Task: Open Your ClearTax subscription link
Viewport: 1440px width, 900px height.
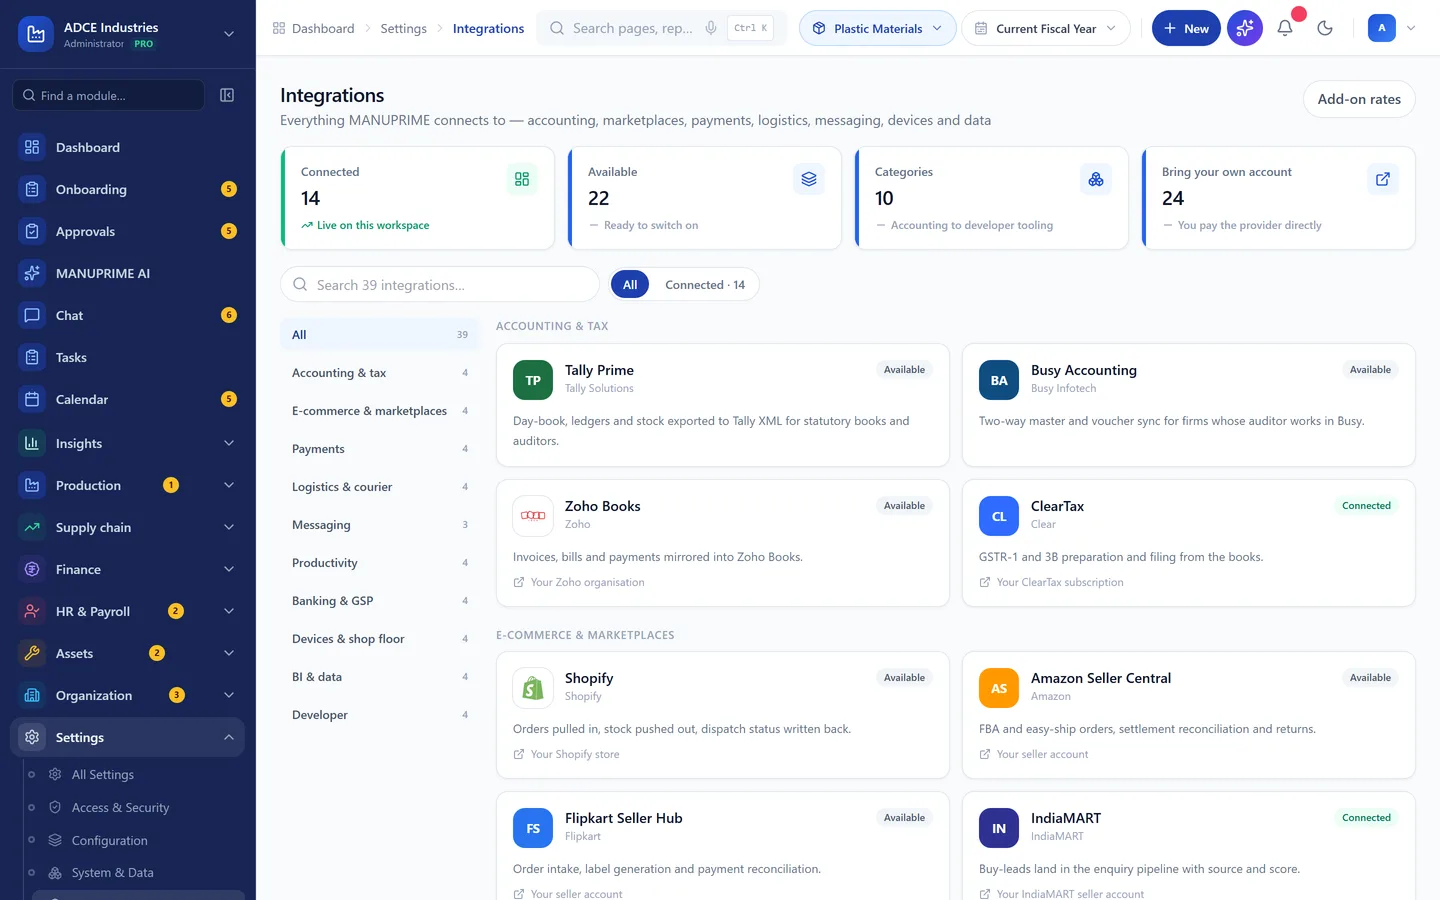Action: coord(1051,582)
